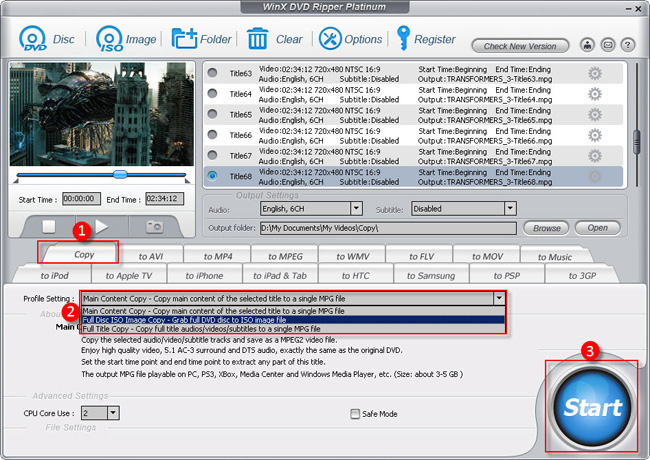Choose Main Content Copy profile option
The width and height of the screenshot is (650, 460).
pyautogui.click(x=293, y=311)
